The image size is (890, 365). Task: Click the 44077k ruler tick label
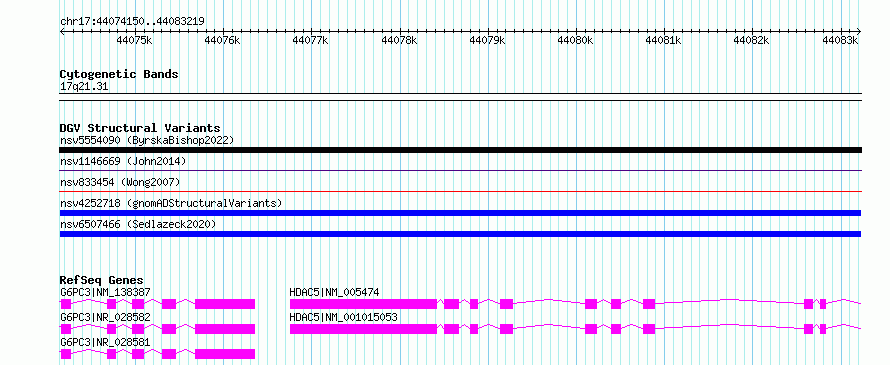tap(310, 40)
